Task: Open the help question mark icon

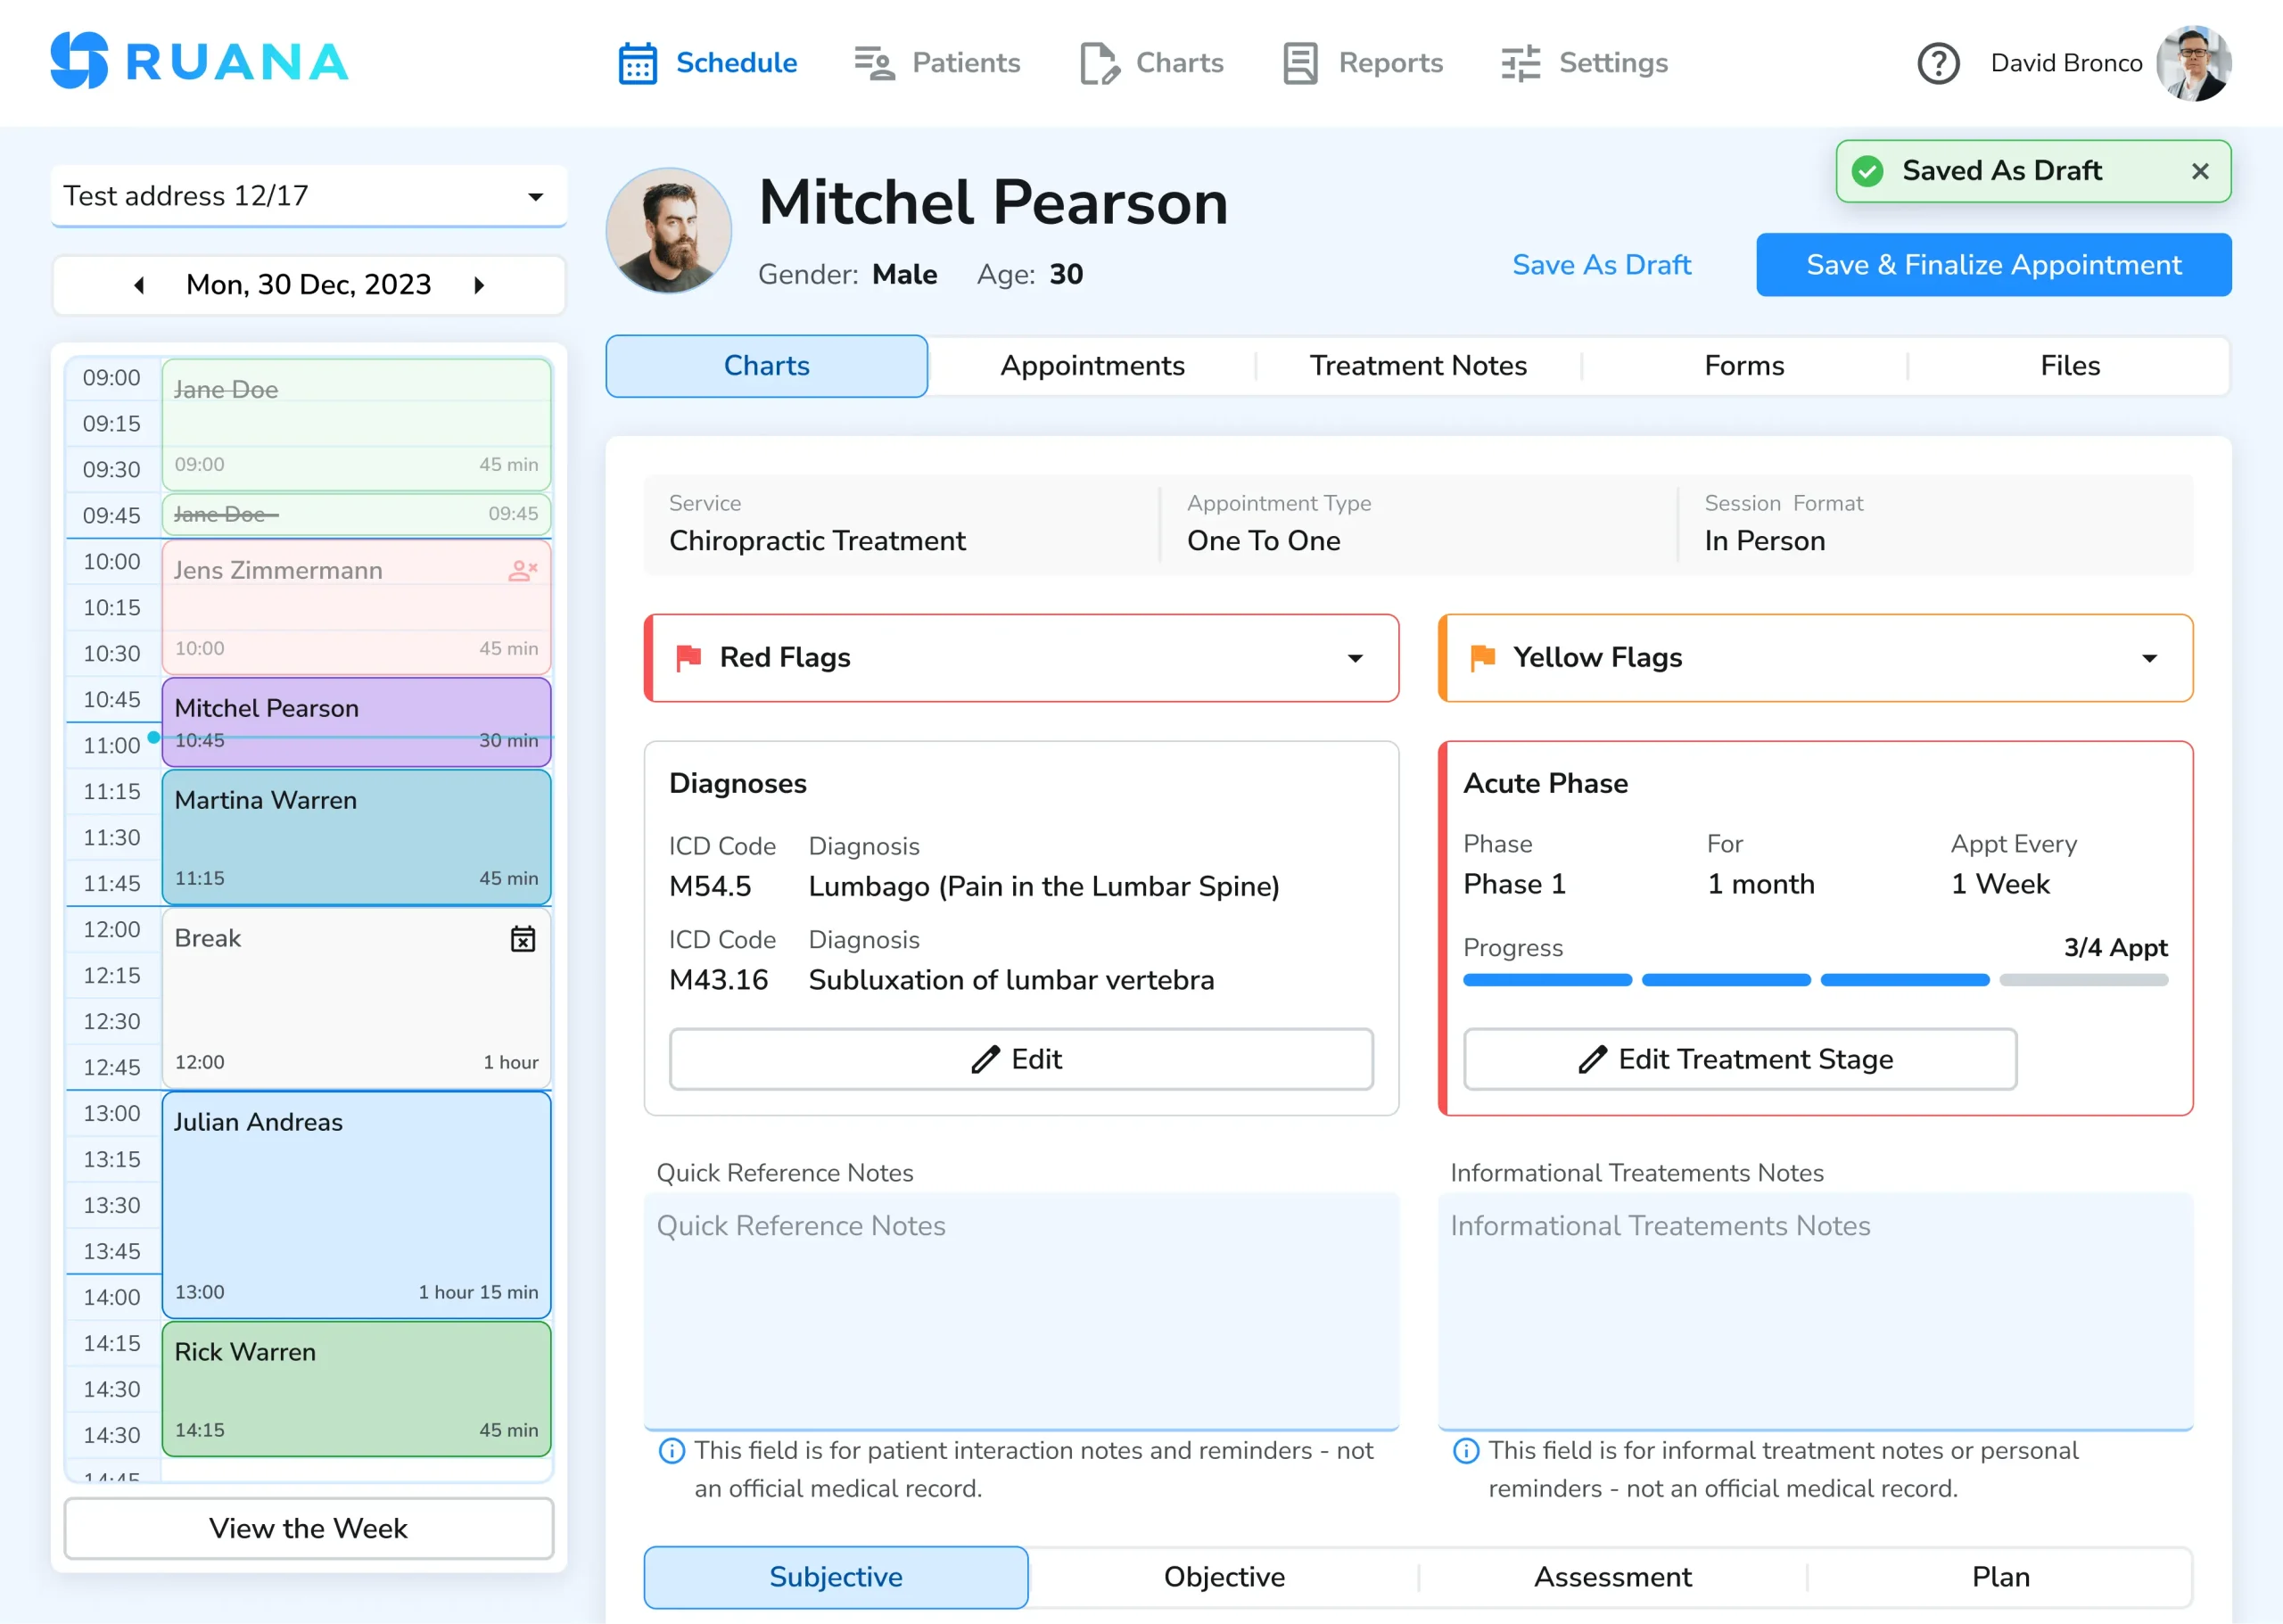Action: (1938, 63)
